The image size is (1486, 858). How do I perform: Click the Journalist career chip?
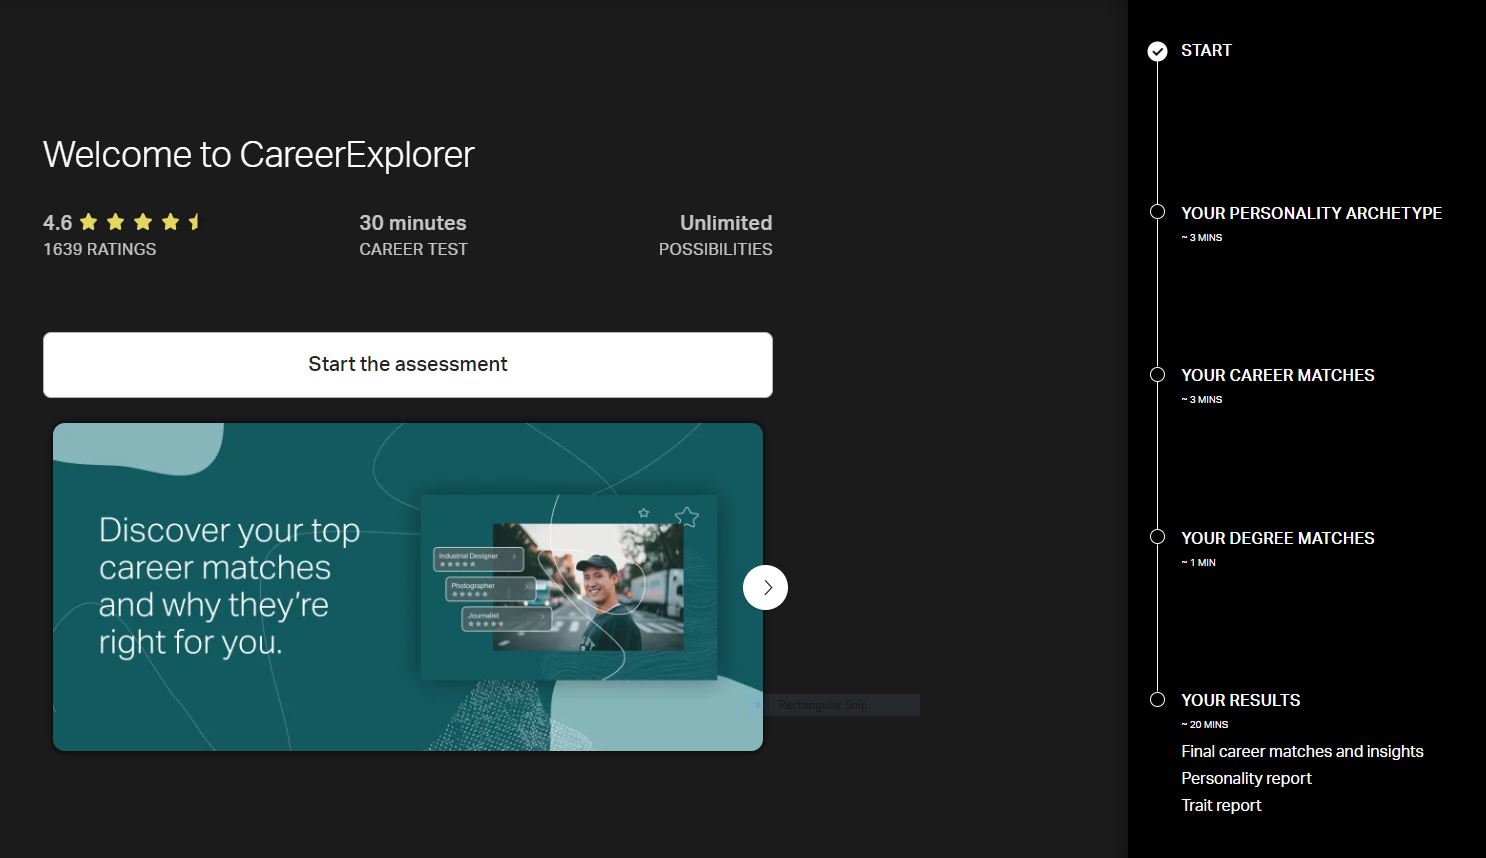tap(506, 619)
